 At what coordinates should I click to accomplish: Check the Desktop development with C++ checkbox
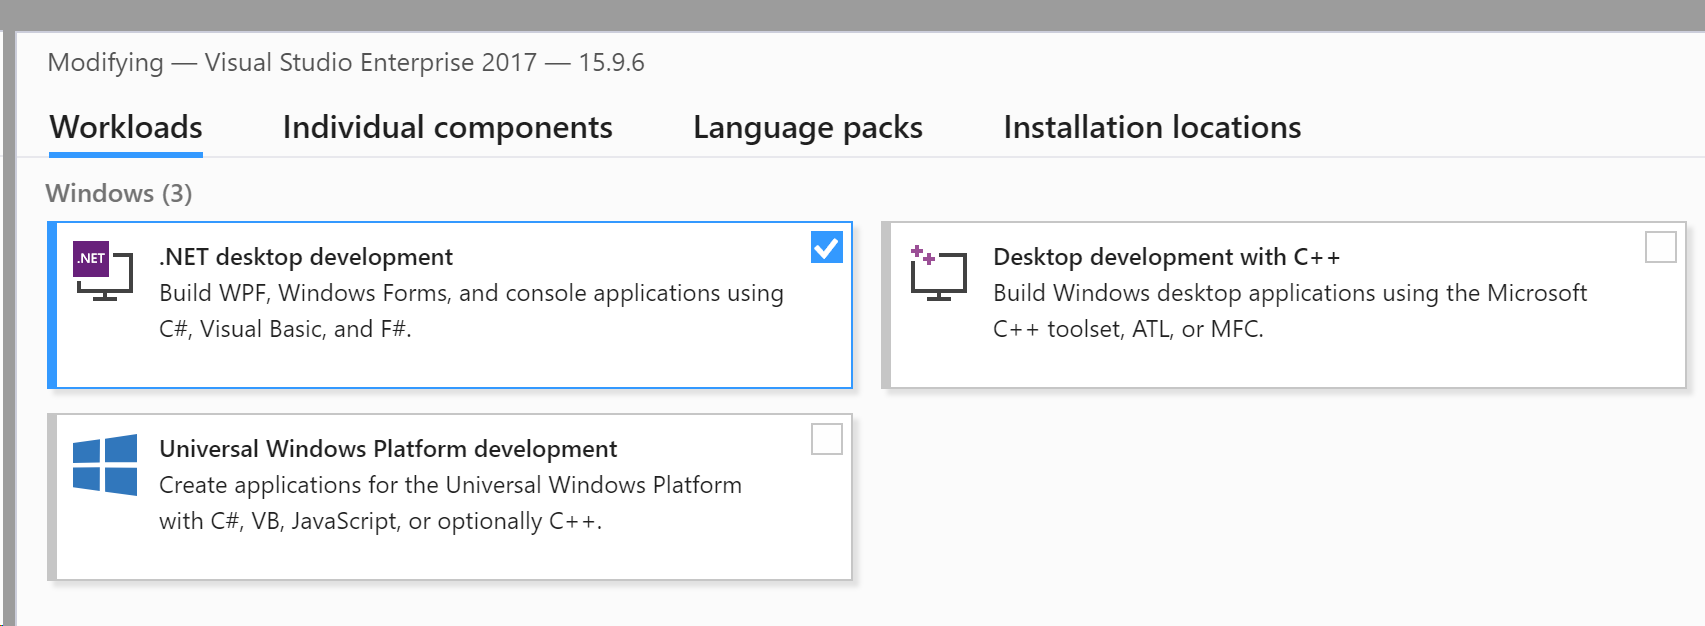(x=1661, y=247)
